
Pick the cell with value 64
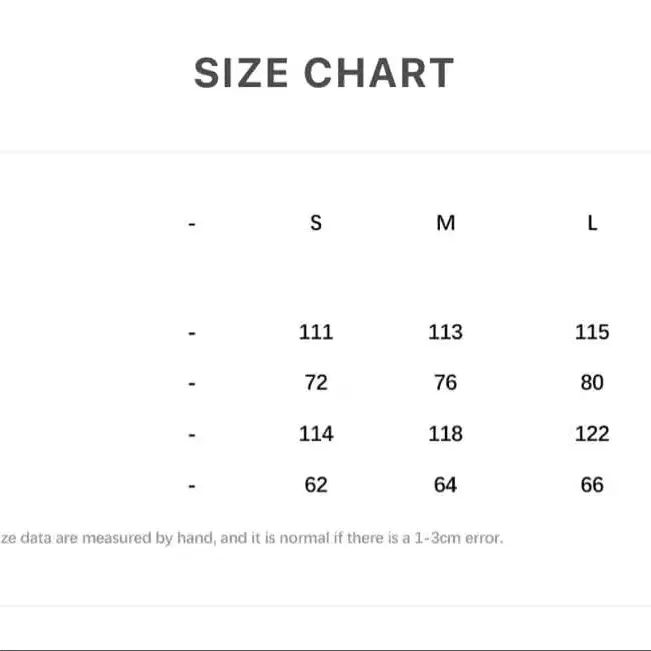[x=446, y=485]
